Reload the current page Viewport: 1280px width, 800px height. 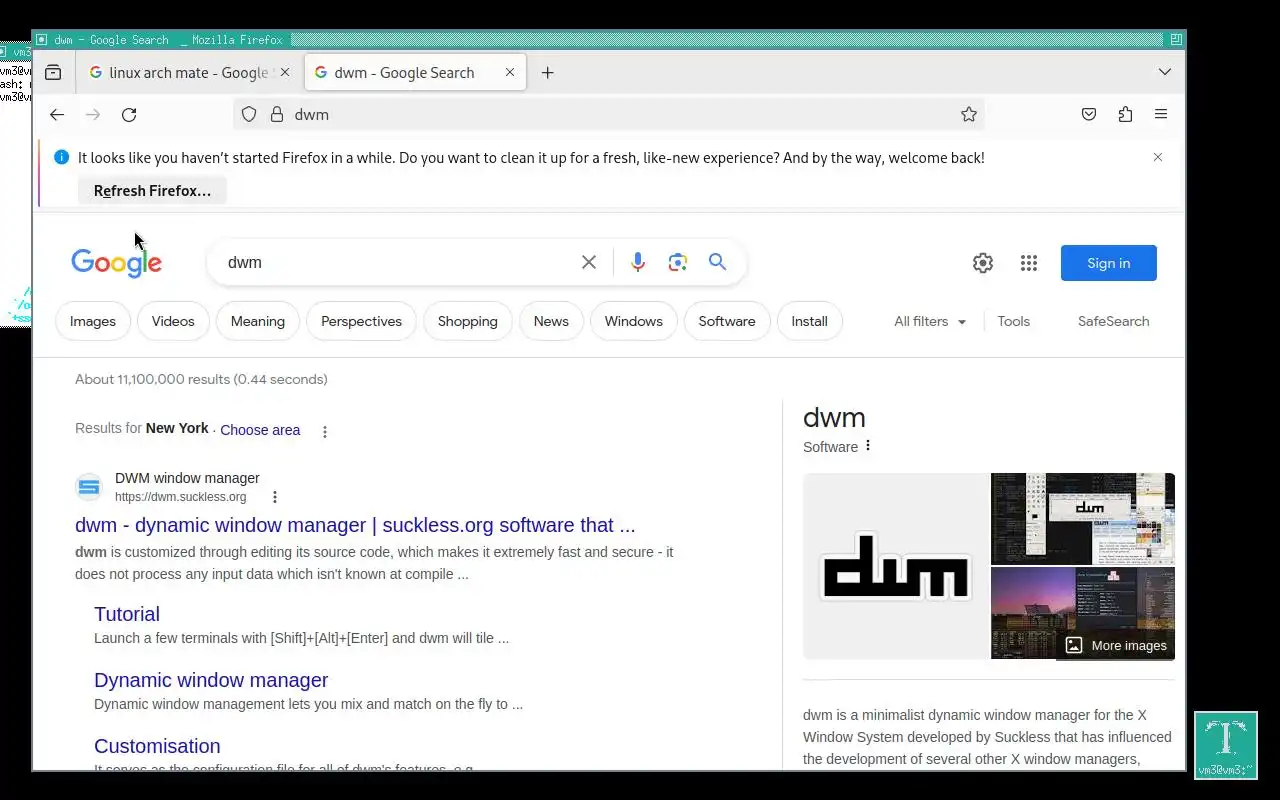129,114
